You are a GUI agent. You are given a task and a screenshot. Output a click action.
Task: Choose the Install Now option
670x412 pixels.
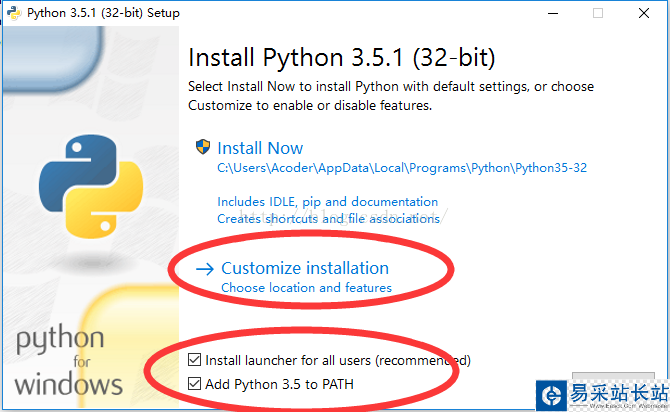click(x=260, y=148)
